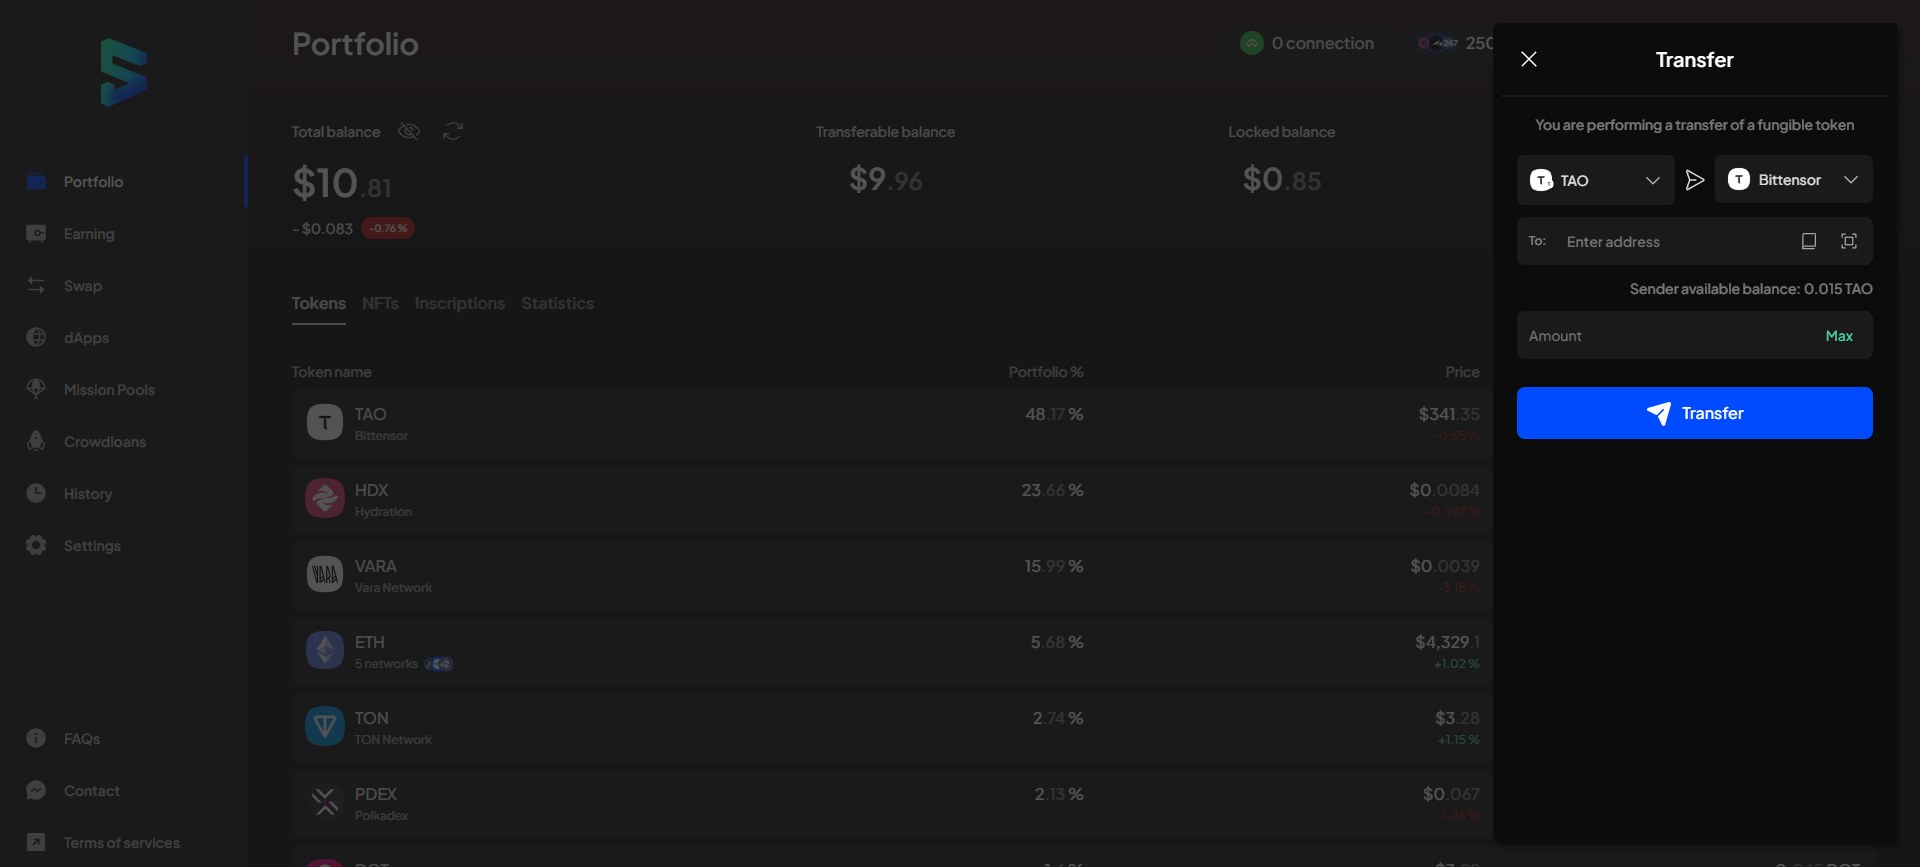Click the scan QR code icon
This screenshot has width=1920, height=867.
point(1849,241)
